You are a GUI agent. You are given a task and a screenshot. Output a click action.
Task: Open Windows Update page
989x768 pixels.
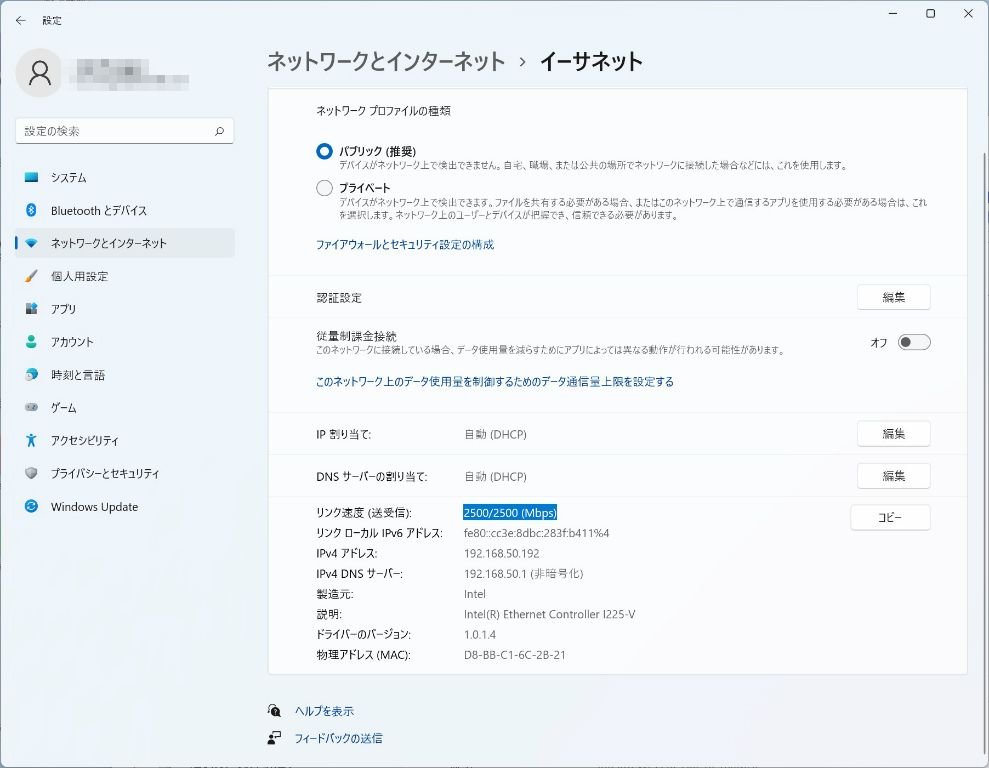(x=94, y=507)
